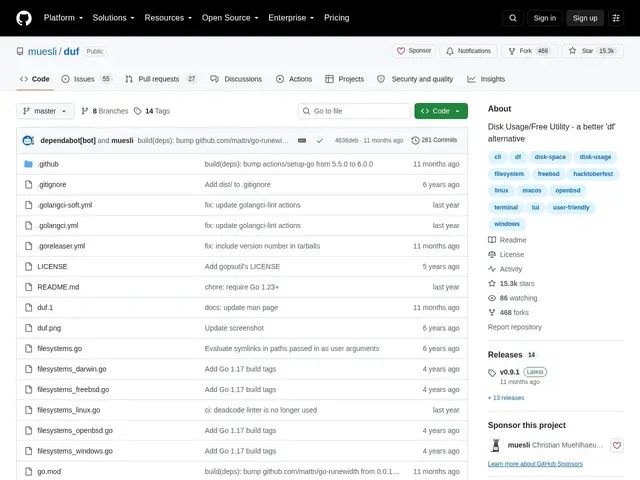This screenshot has height=480, width=640.
Task: Open the filesystems_darwin.go file
Action: (x=72, y=369)
